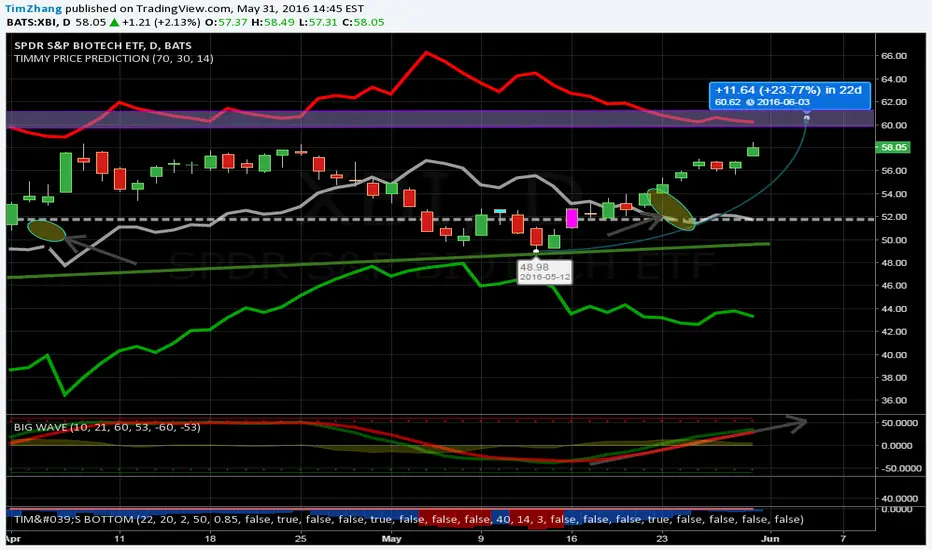
Task: Click the 50.0000 BIG WAVE scale label
Action: (x=900, y=423)
